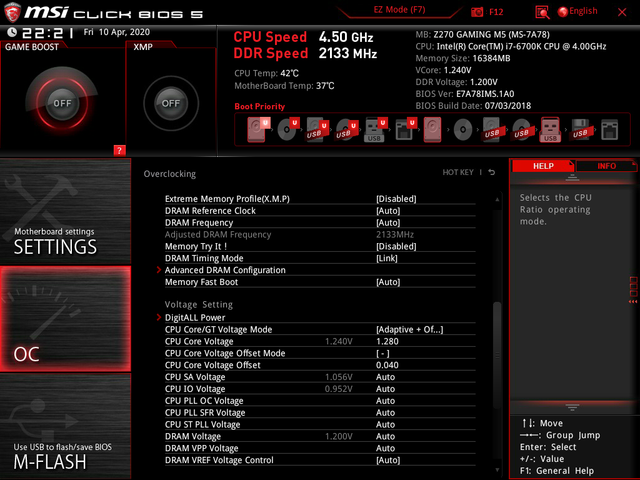
Task: Edit CPU PLL OC Voltage Auto field
Action: click(385, 401)
